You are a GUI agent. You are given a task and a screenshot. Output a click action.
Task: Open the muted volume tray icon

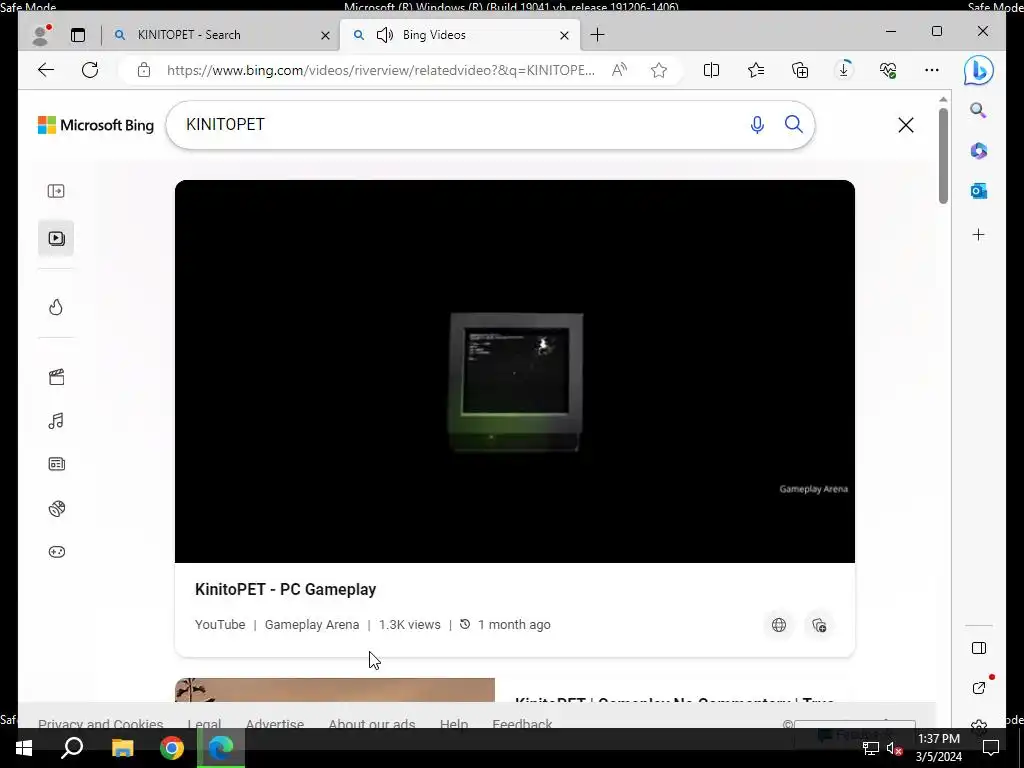[895, 749]
